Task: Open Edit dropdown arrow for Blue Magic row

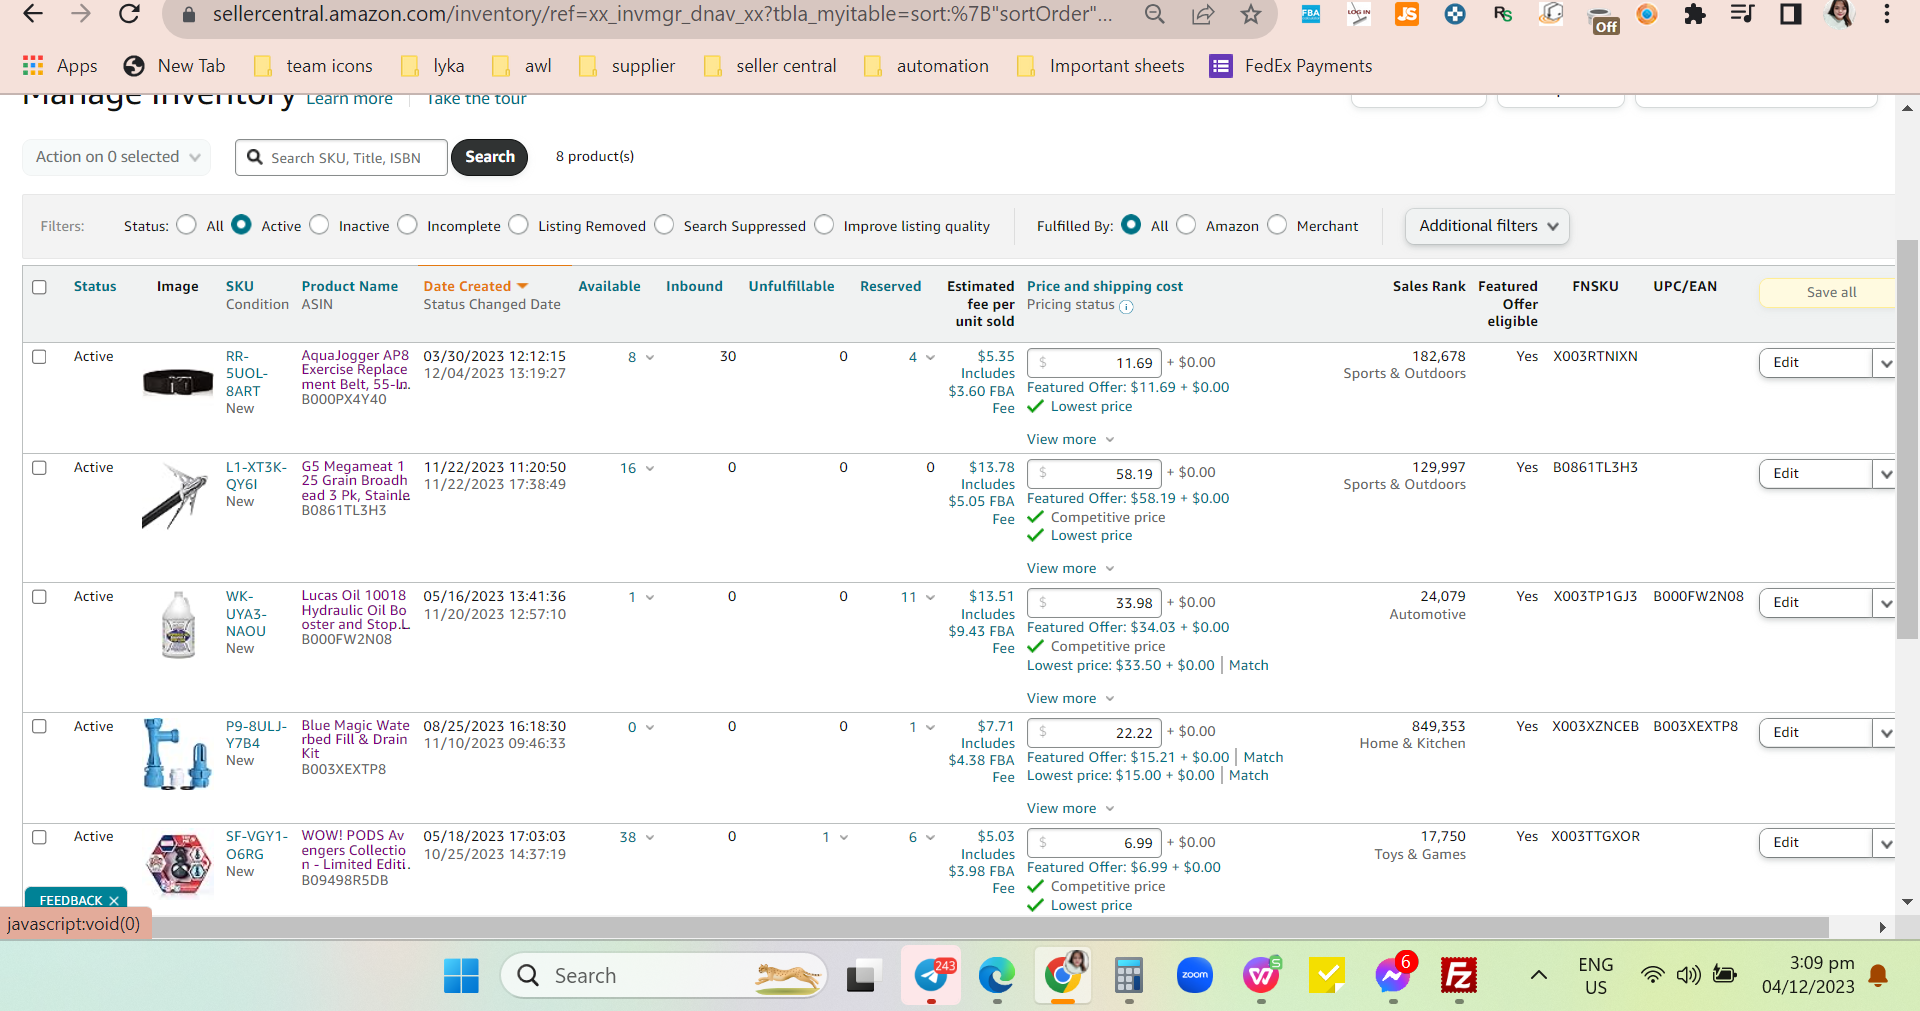Action: tap(1886, 733)
